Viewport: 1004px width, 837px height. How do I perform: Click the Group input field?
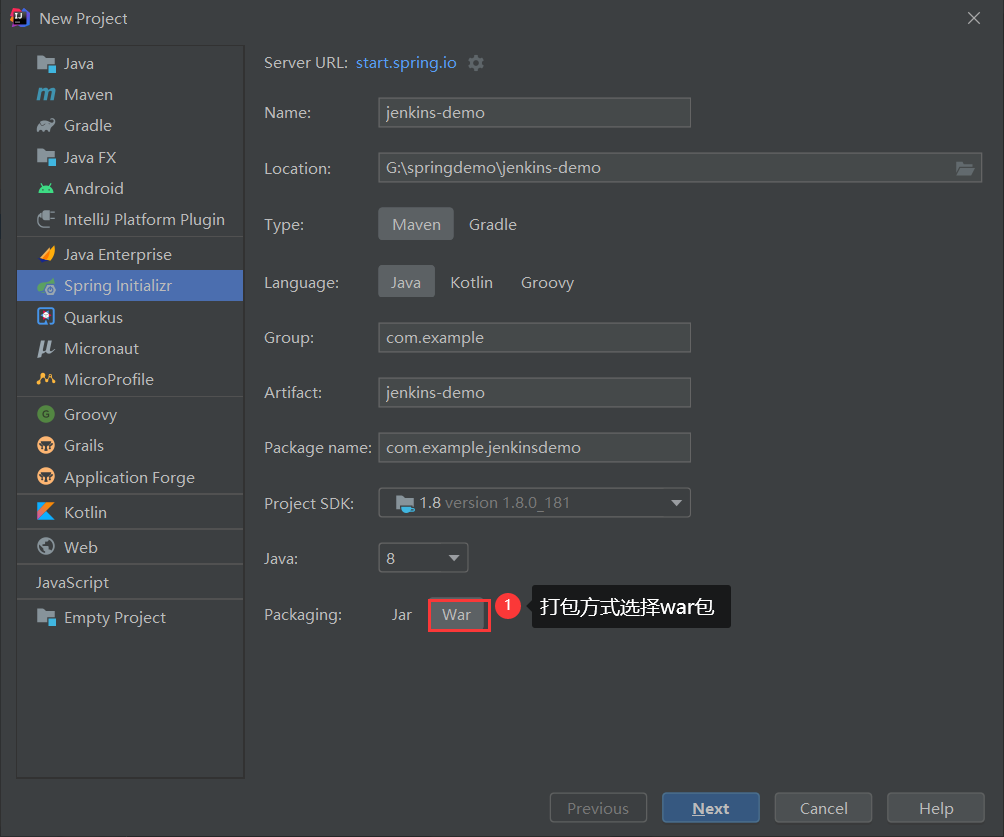click(534, 338)
